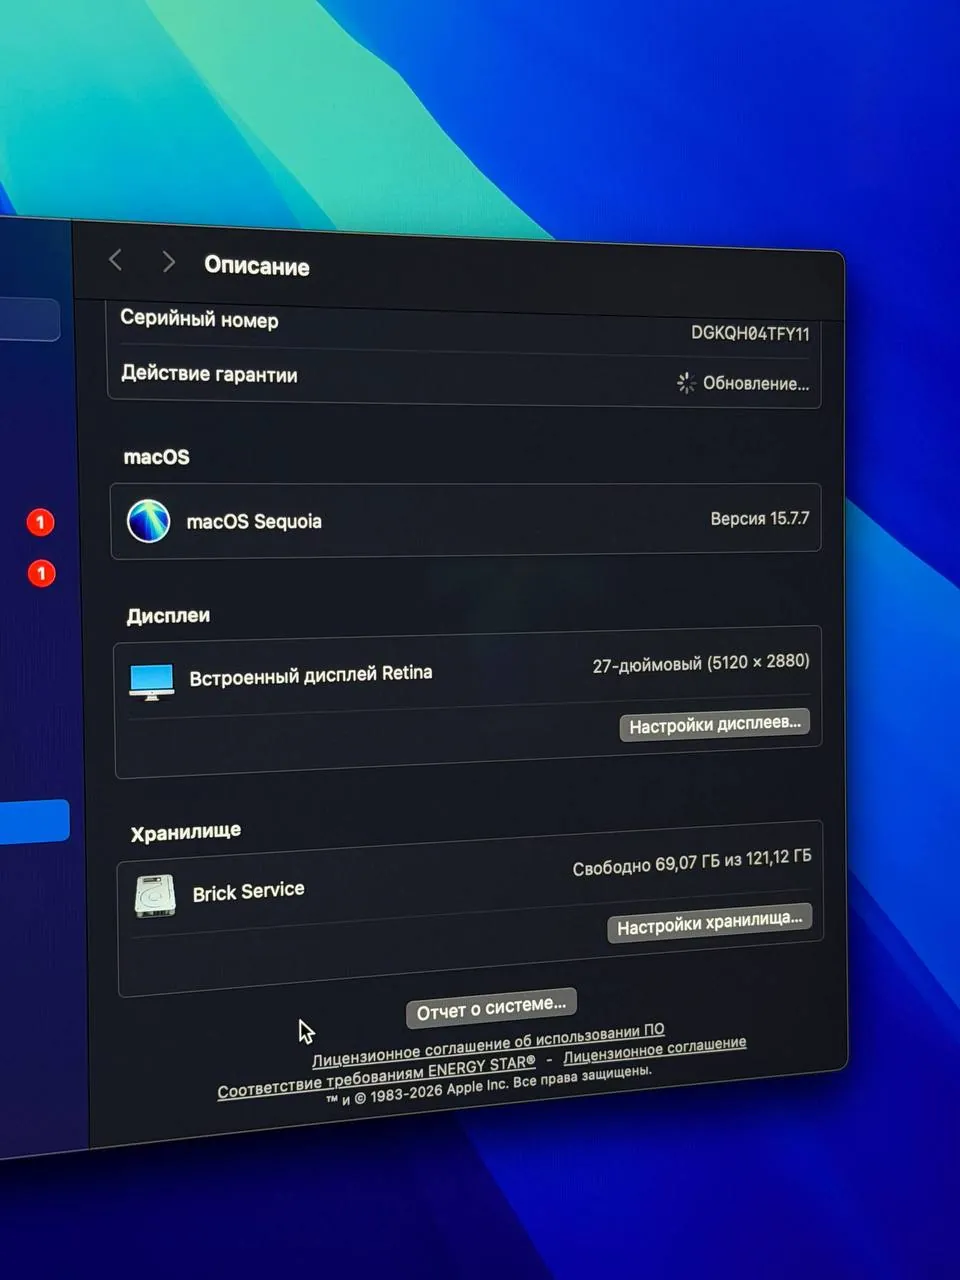Viewport: 960px width, 1280px height.
Task: Go forward with the right chevron arrow
Action: [168, 262]
